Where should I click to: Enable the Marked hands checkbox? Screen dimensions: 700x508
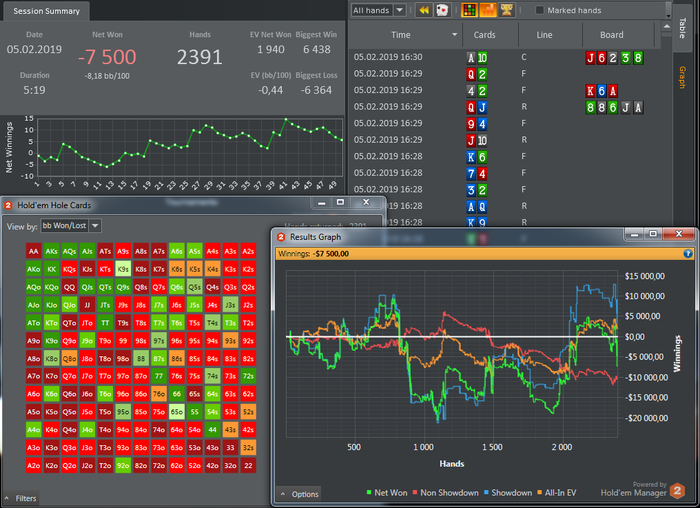pyautogui.click(x=540, y=10)
